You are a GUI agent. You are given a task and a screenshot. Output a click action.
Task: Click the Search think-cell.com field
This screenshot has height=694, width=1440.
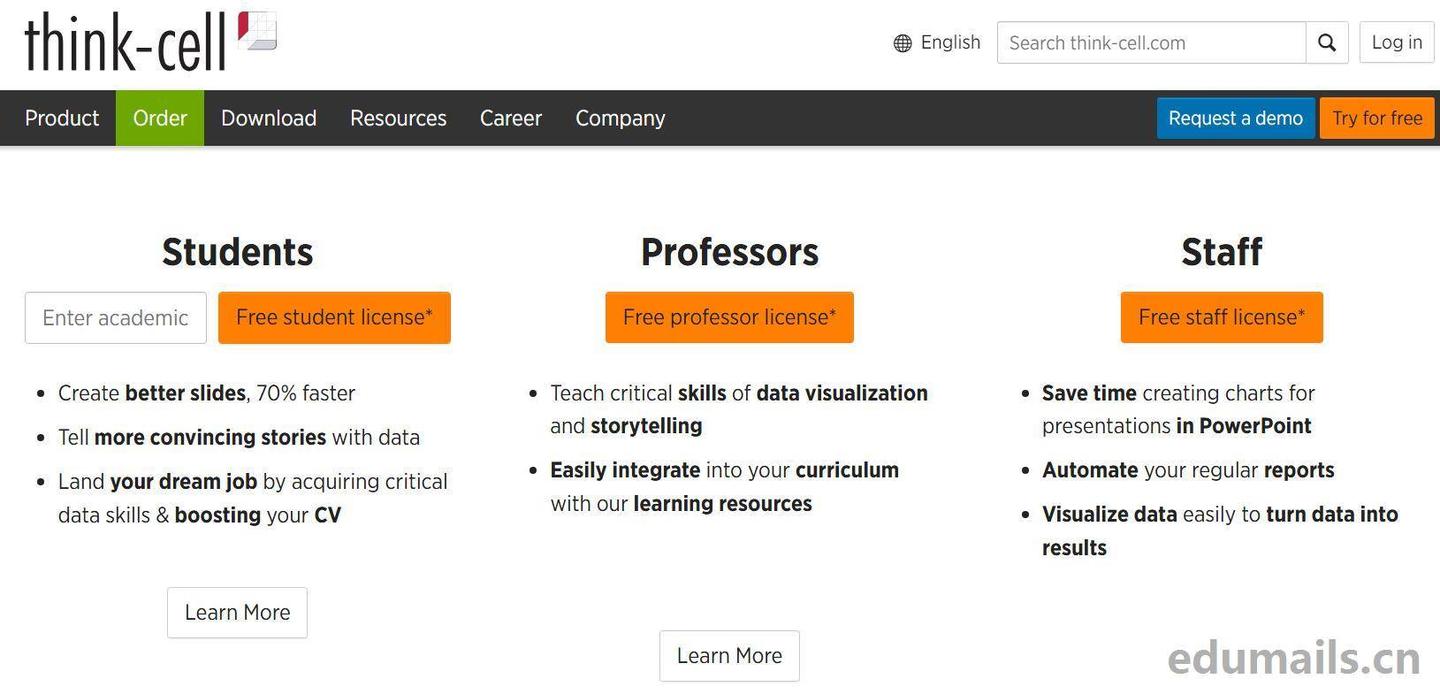click(1151, 43)
